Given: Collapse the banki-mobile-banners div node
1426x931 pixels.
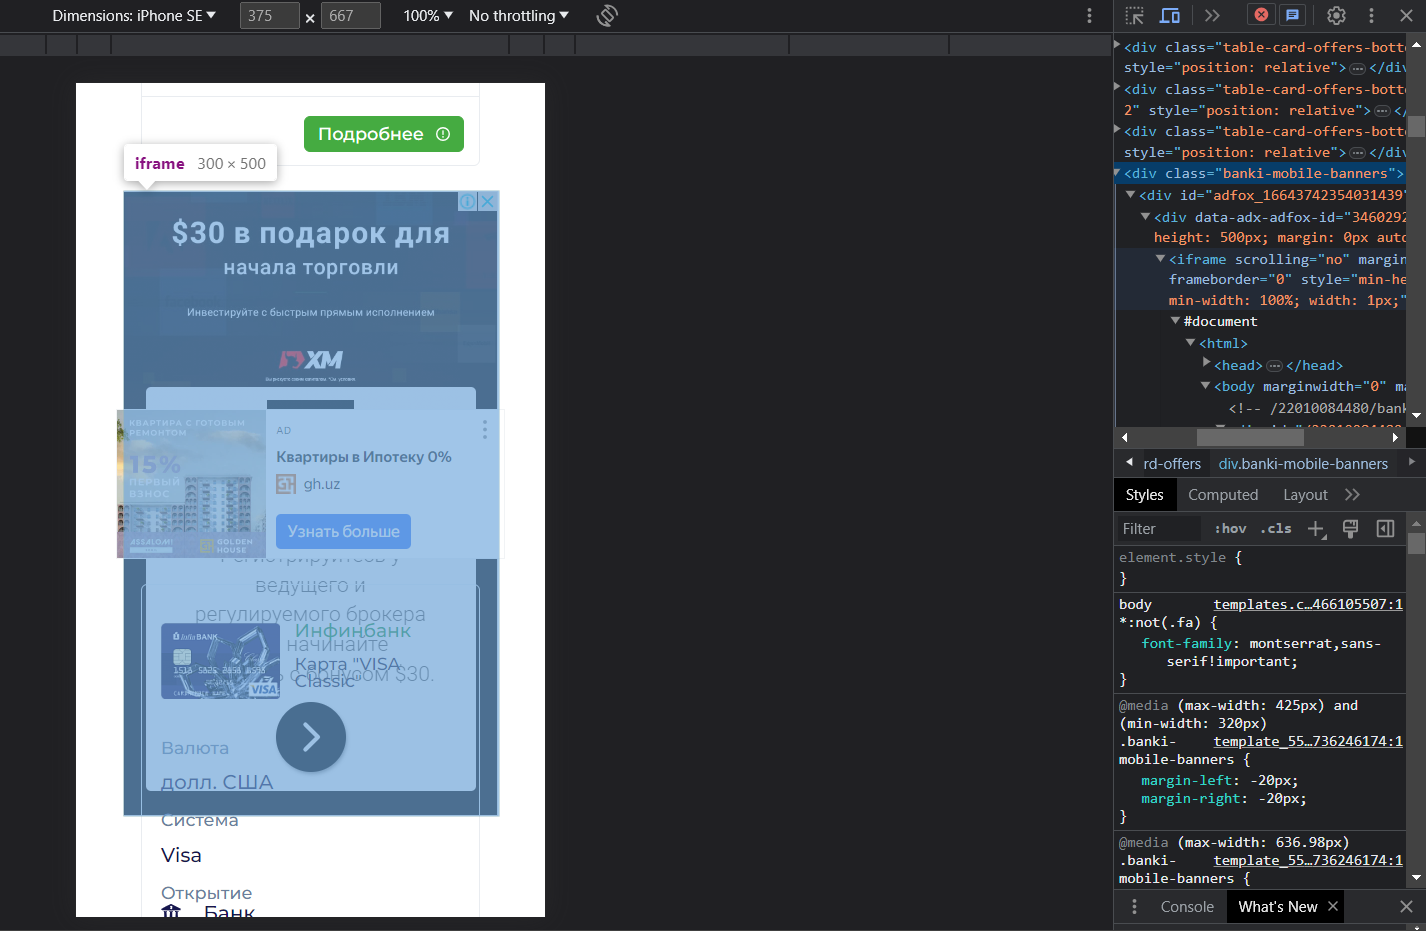Looking at the screenshot, I should (1118, 173).
